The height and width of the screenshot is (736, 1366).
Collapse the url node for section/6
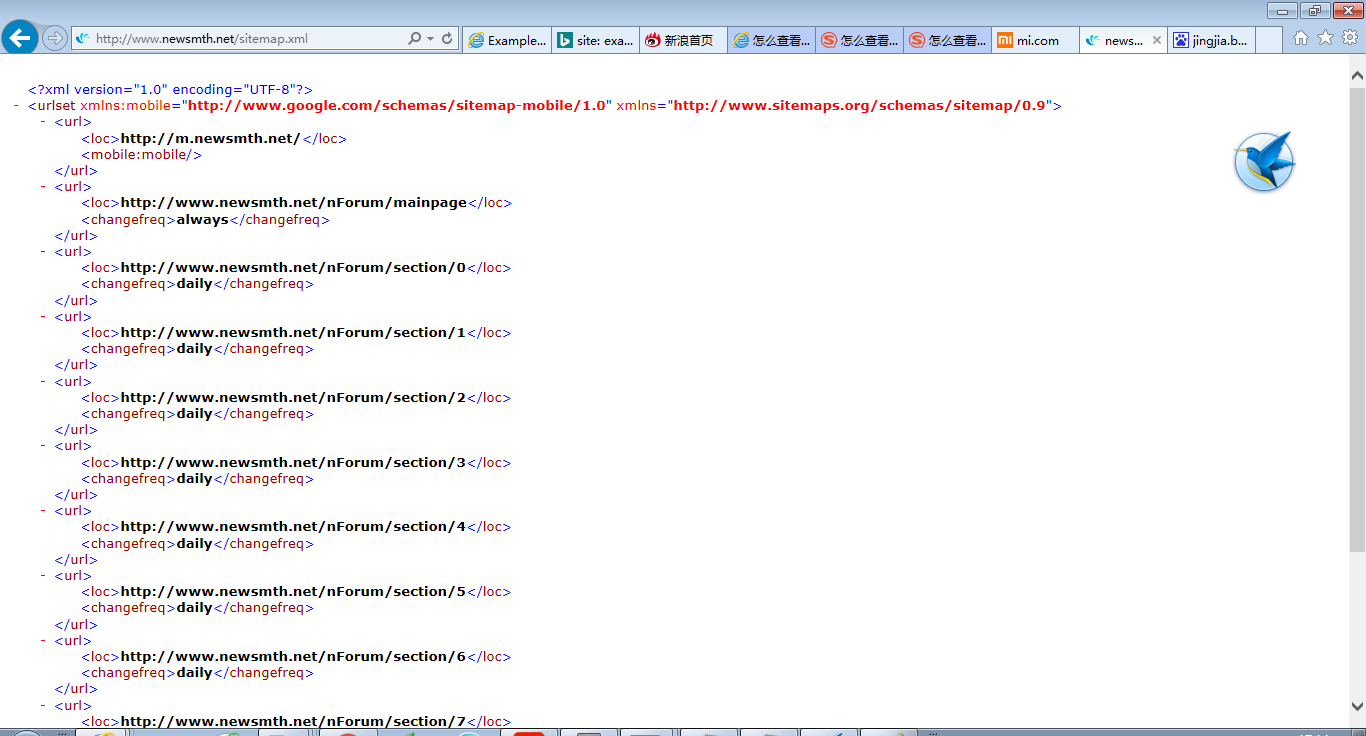tap(43, 640)
